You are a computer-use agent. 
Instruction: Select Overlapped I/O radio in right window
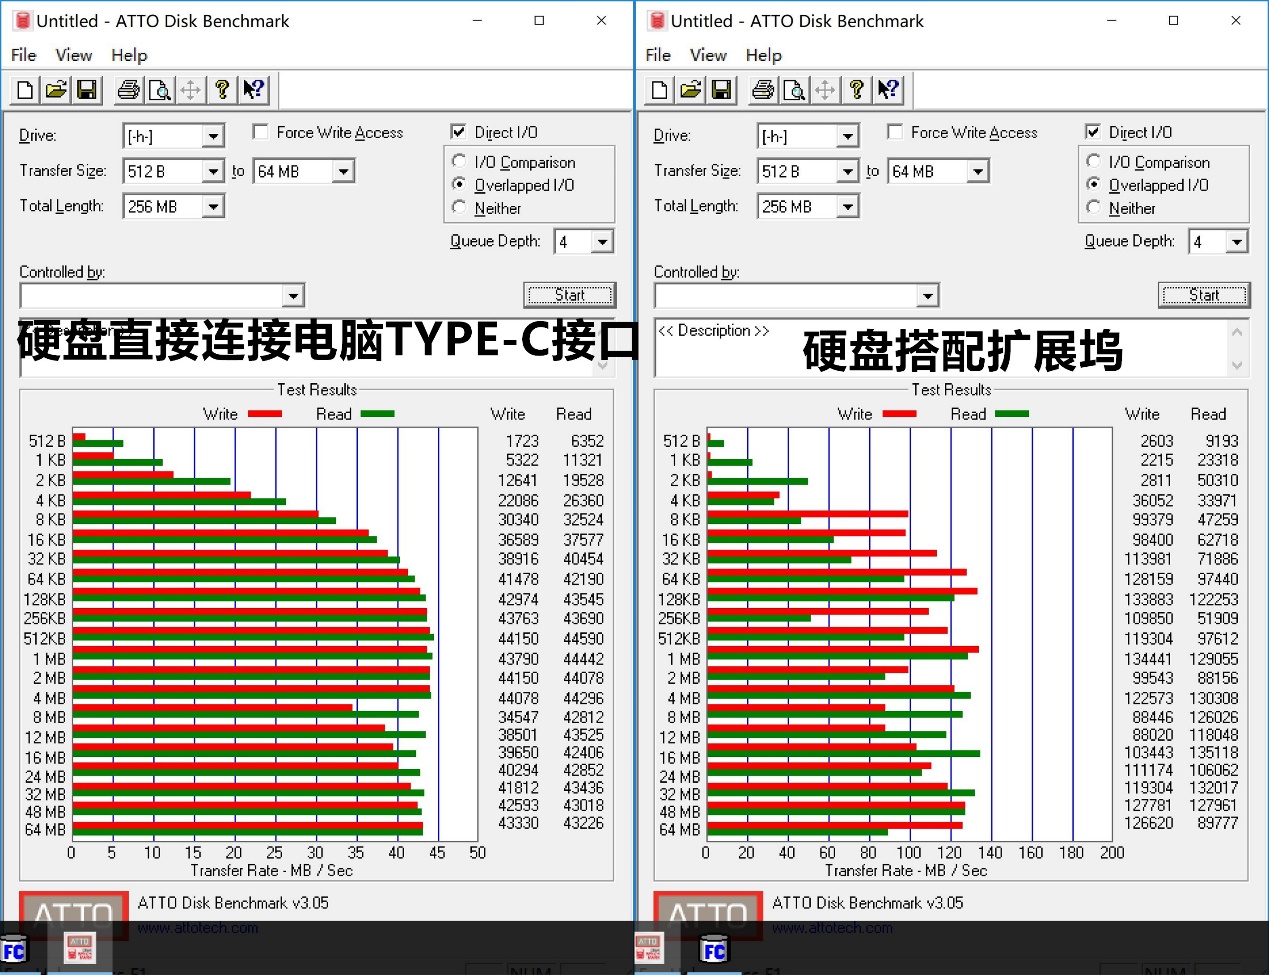coord(1094,185)
